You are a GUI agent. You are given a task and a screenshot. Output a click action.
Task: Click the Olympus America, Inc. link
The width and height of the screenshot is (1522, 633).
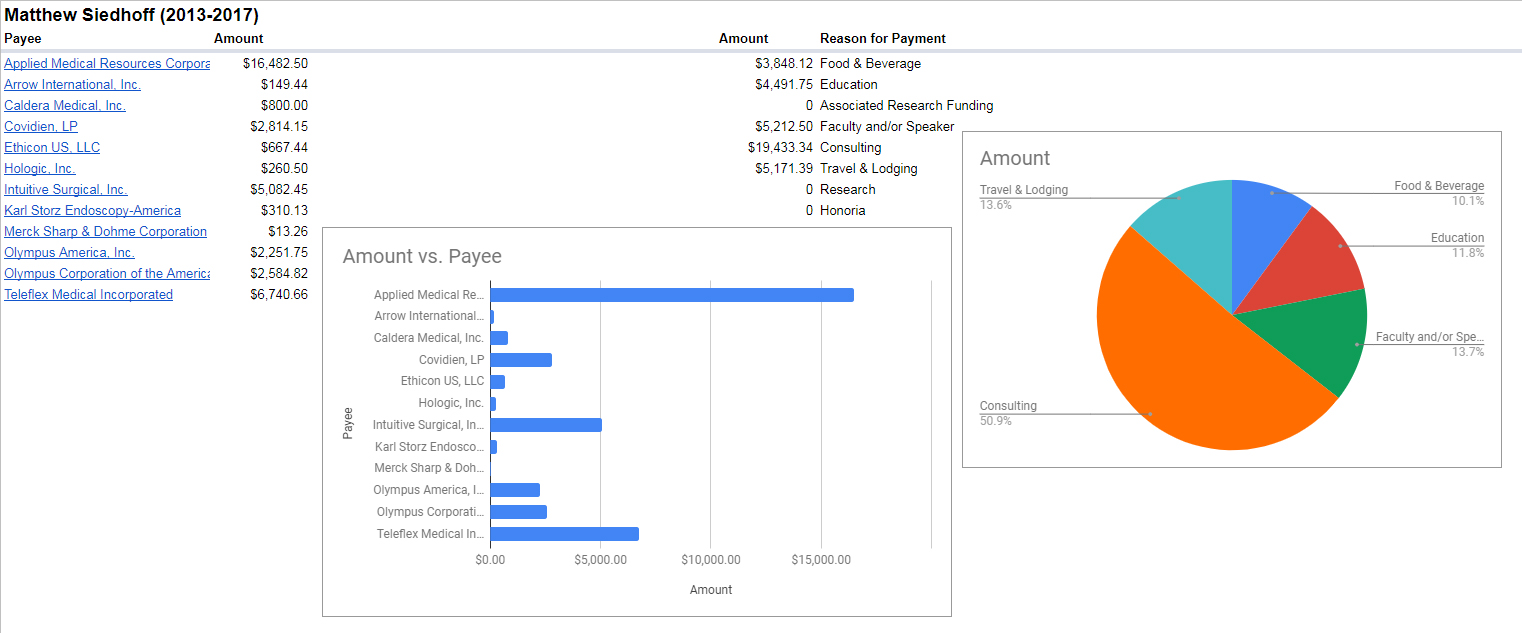(x=69, y=253)
